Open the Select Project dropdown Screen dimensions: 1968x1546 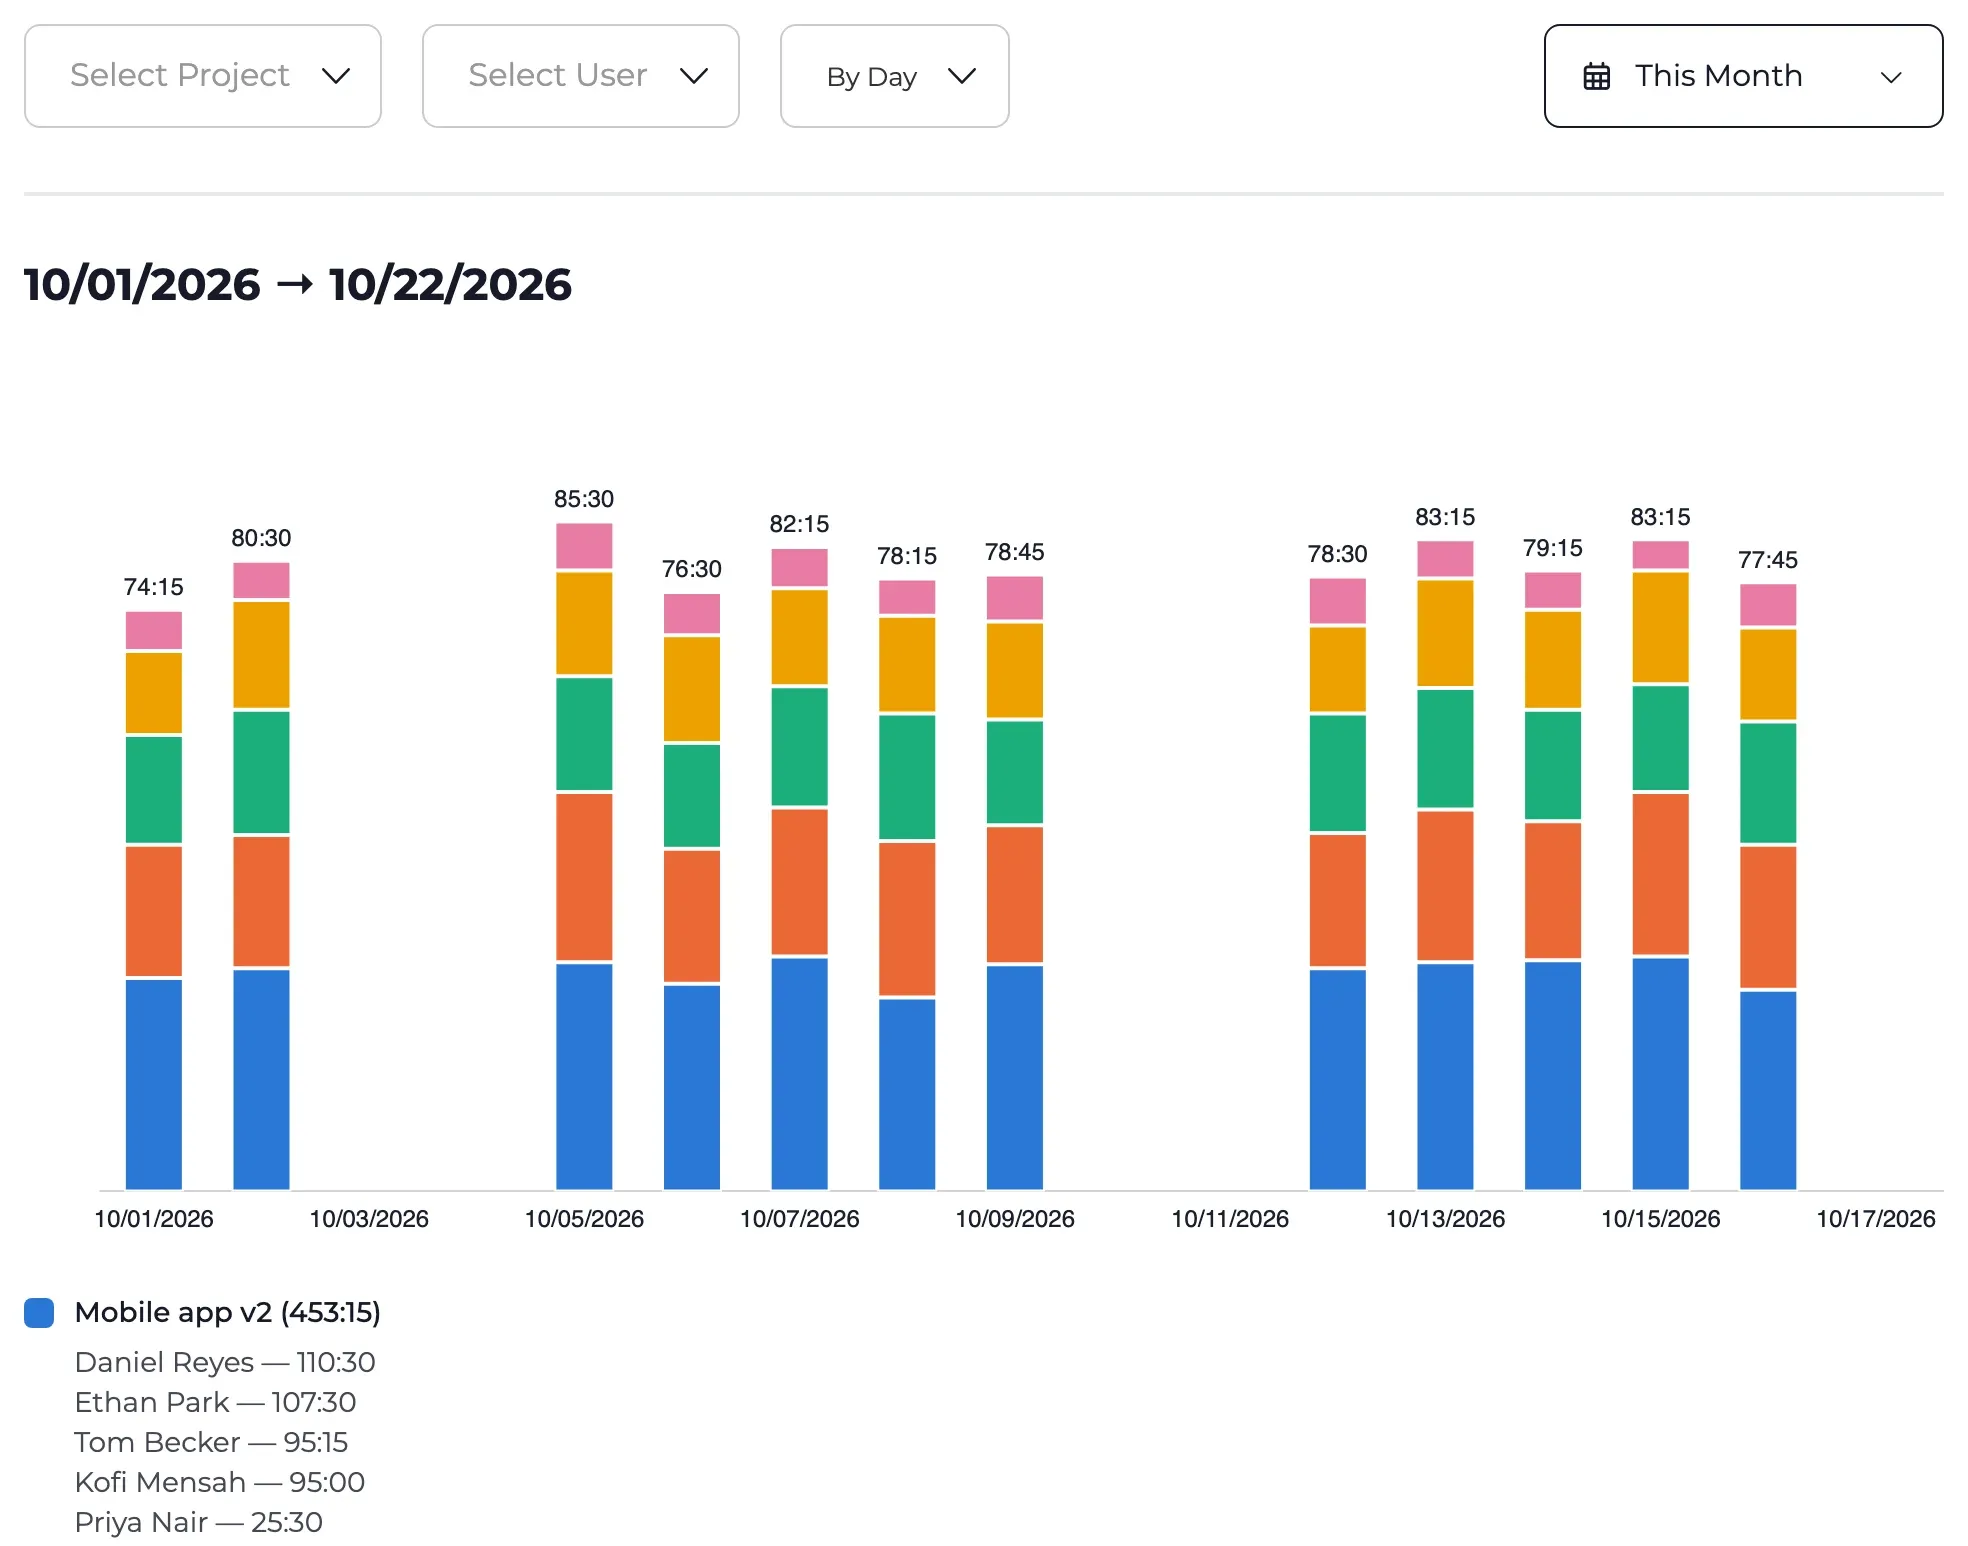tap(203, 76)
